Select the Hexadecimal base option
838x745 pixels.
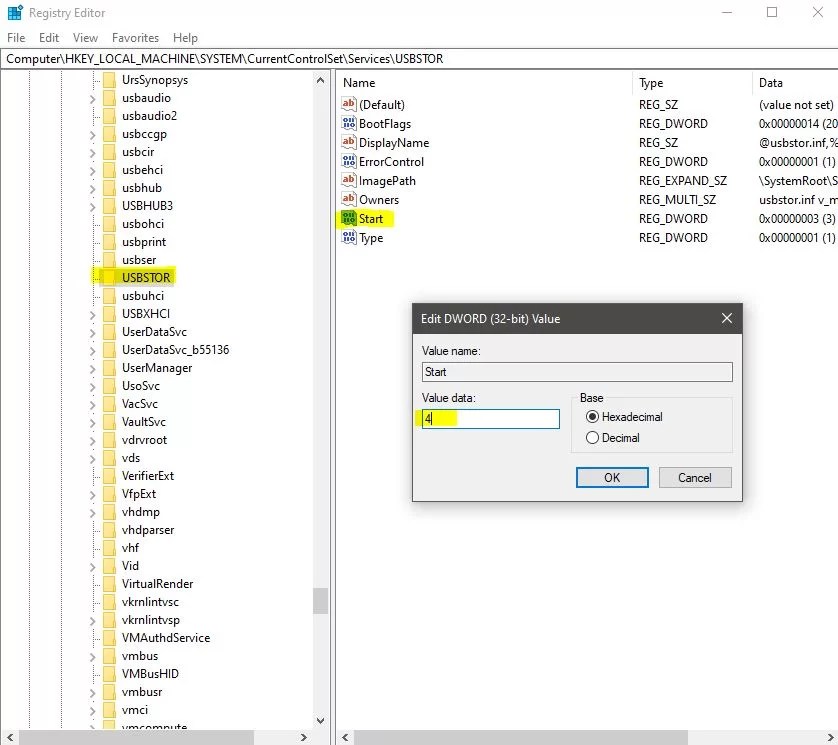coord(592,417)
